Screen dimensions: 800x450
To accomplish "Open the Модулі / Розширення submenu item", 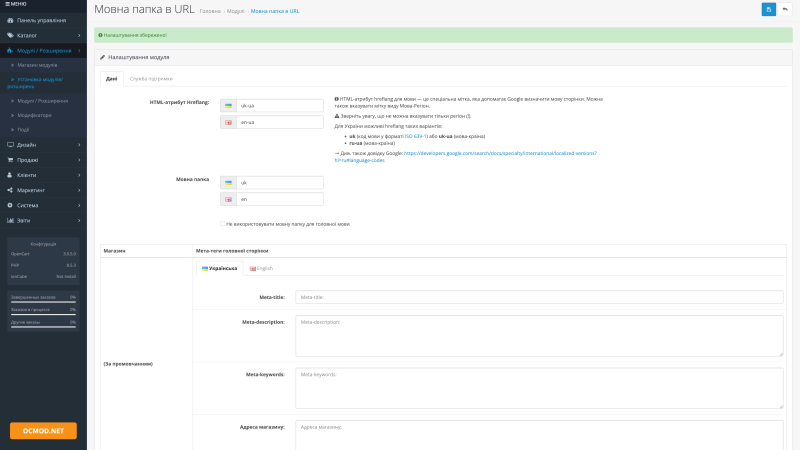I will [43, 101].
